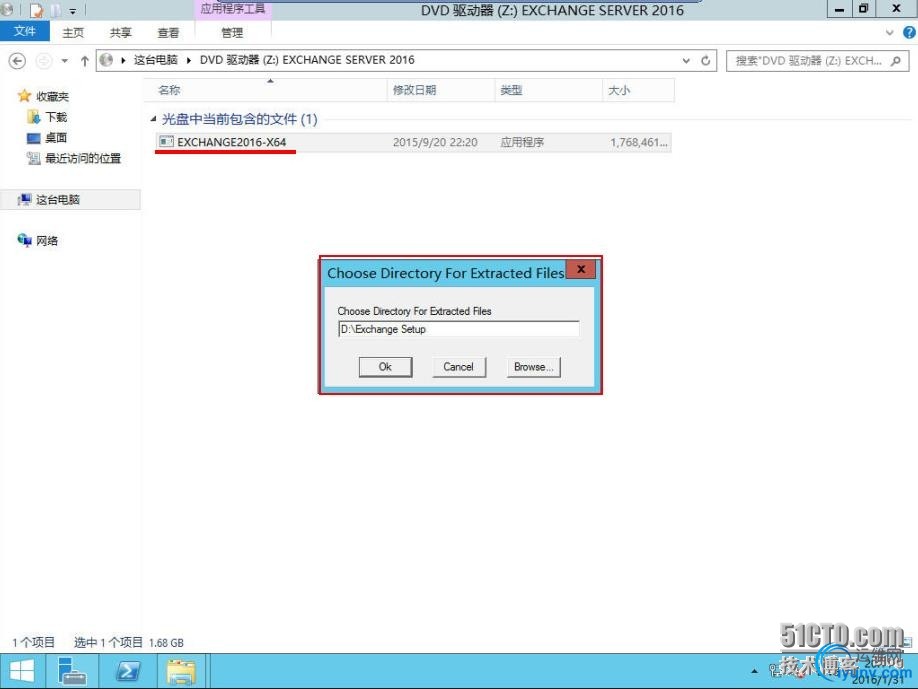Open File Explorer from taskbar
This screenshot has height=689, width=918.
pyautogui.click(x=181, y=671)
